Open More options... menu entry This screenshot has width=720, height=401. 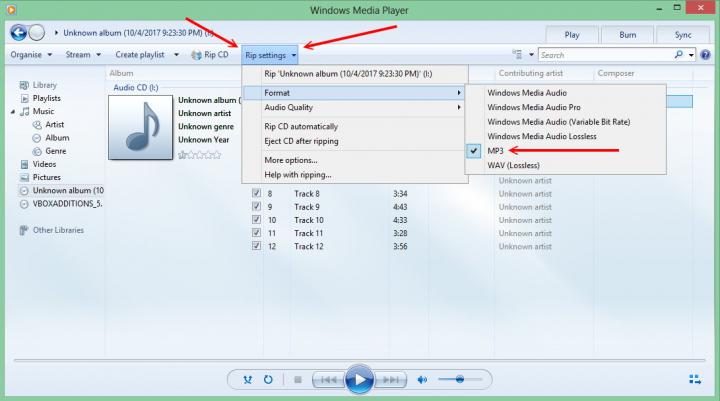coord(355,160)
